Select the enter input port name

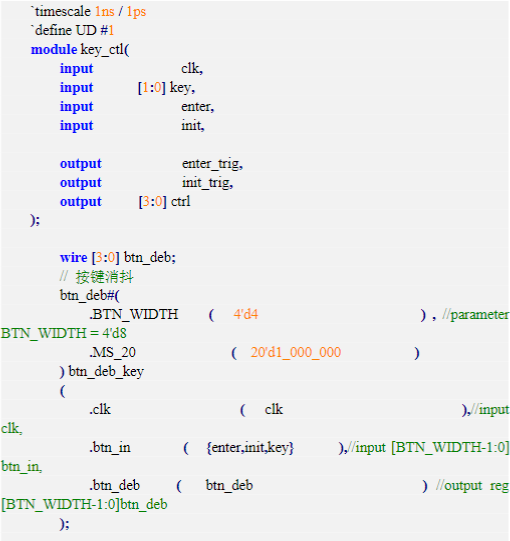point(198,107)
